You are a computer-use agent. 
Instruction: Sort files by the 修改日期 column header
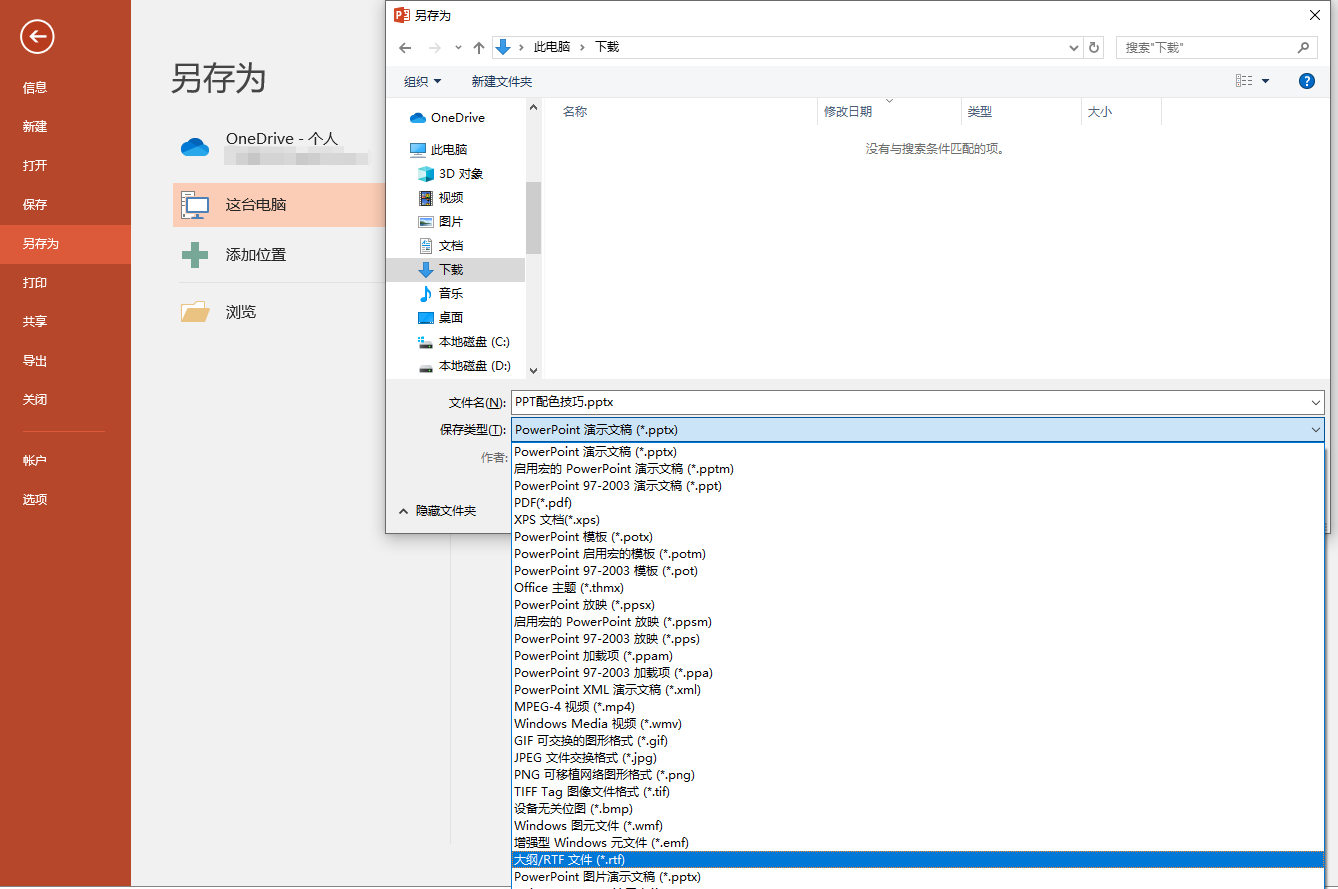point(848,112)
